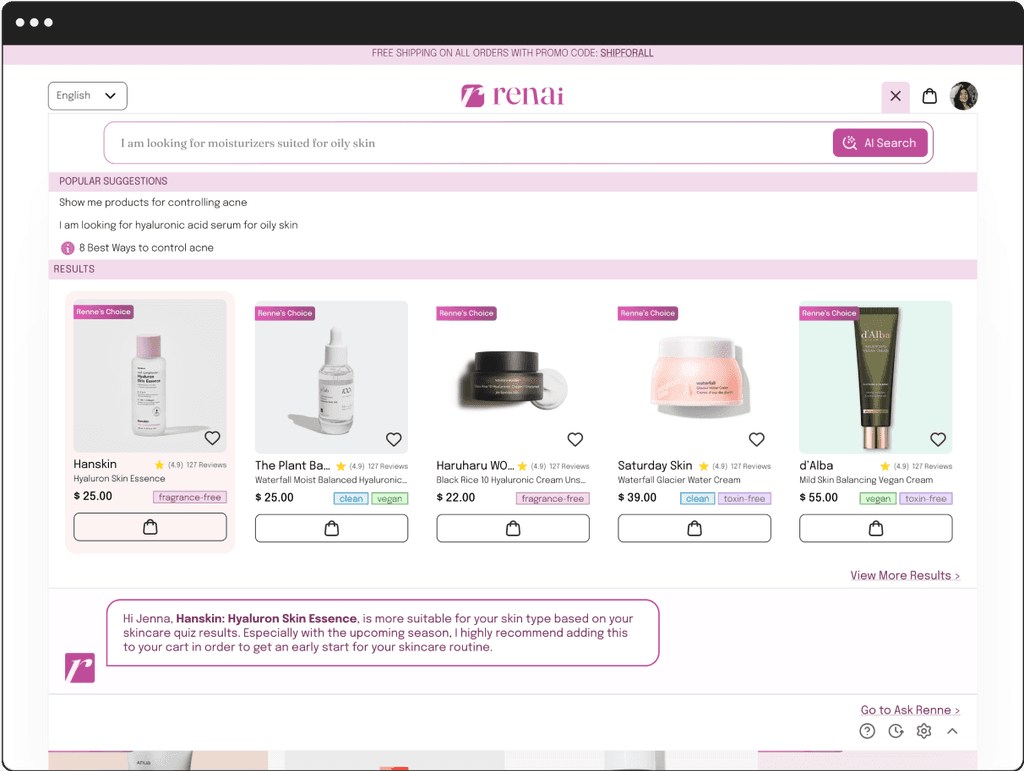Close the AI search panel
1024x771 pixels.
click(x=895, y=96)
